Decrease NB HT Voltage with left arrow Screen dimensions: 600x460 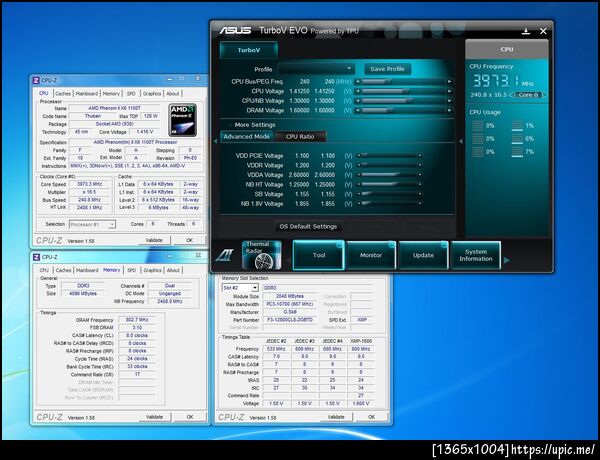point(359,184)
